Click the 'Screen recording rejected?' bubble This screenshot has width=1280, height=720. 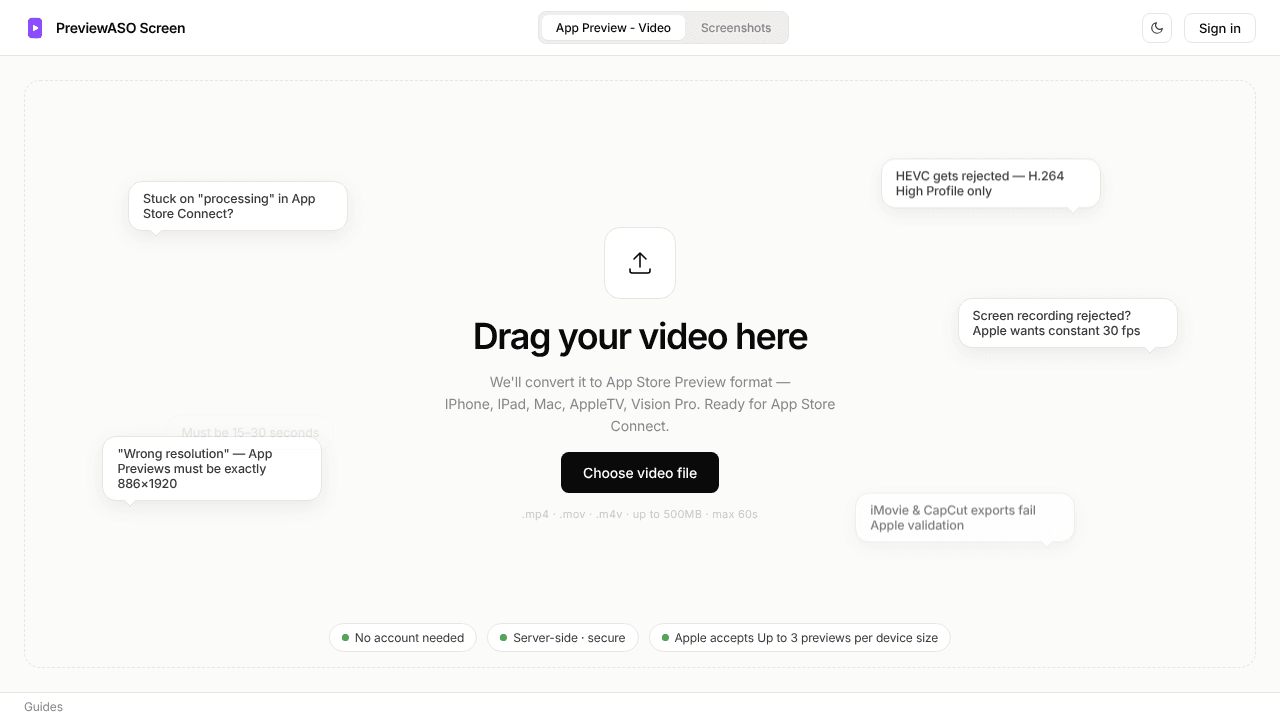1068,323
